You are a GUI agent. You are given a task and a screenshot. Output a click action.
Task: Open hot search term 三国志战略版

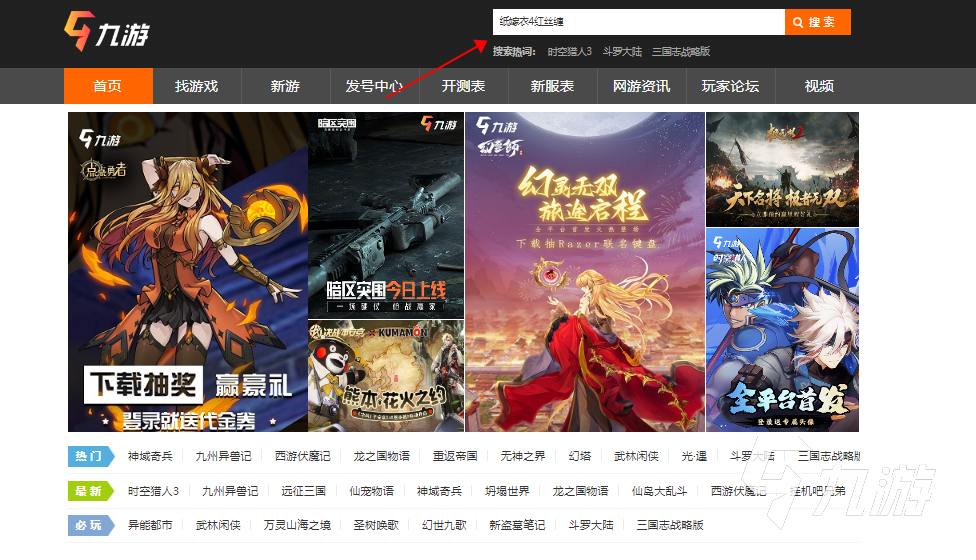(x=680, y=51)
